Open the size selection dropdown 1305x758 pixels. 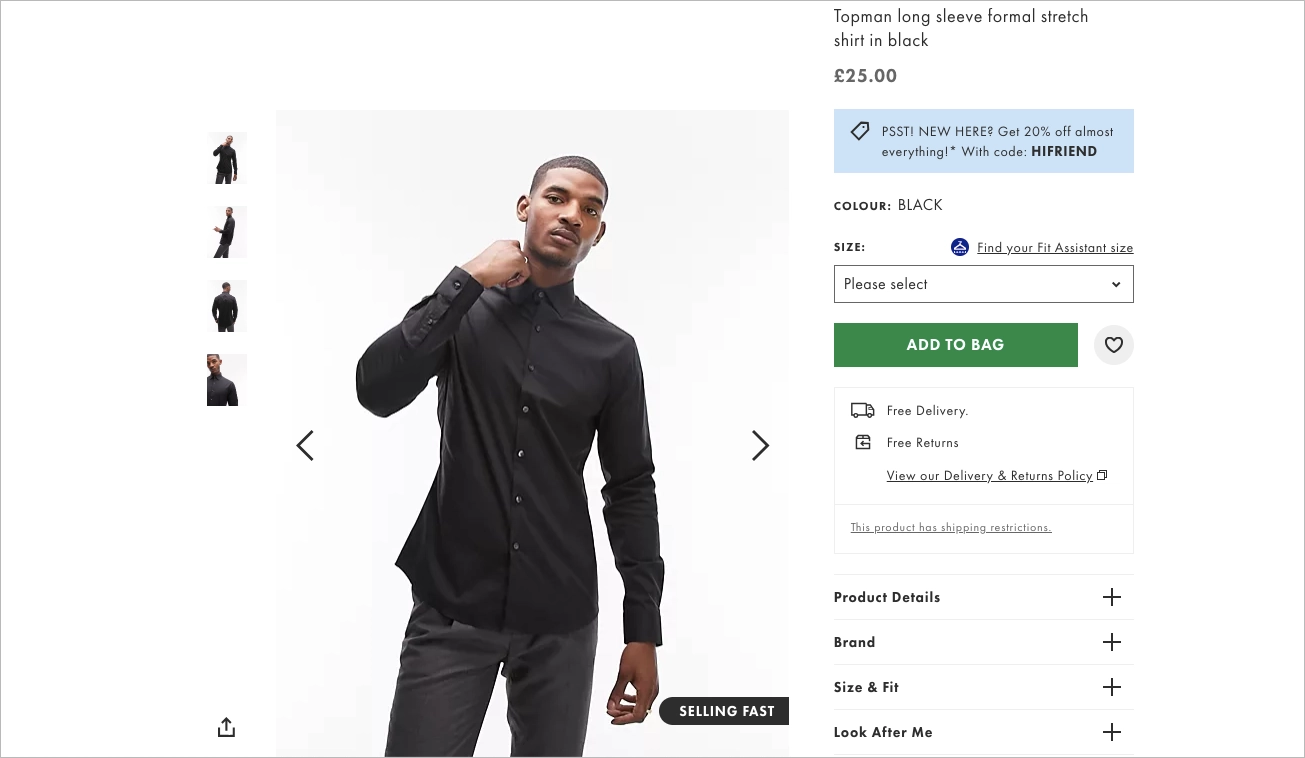coord(983,284)
